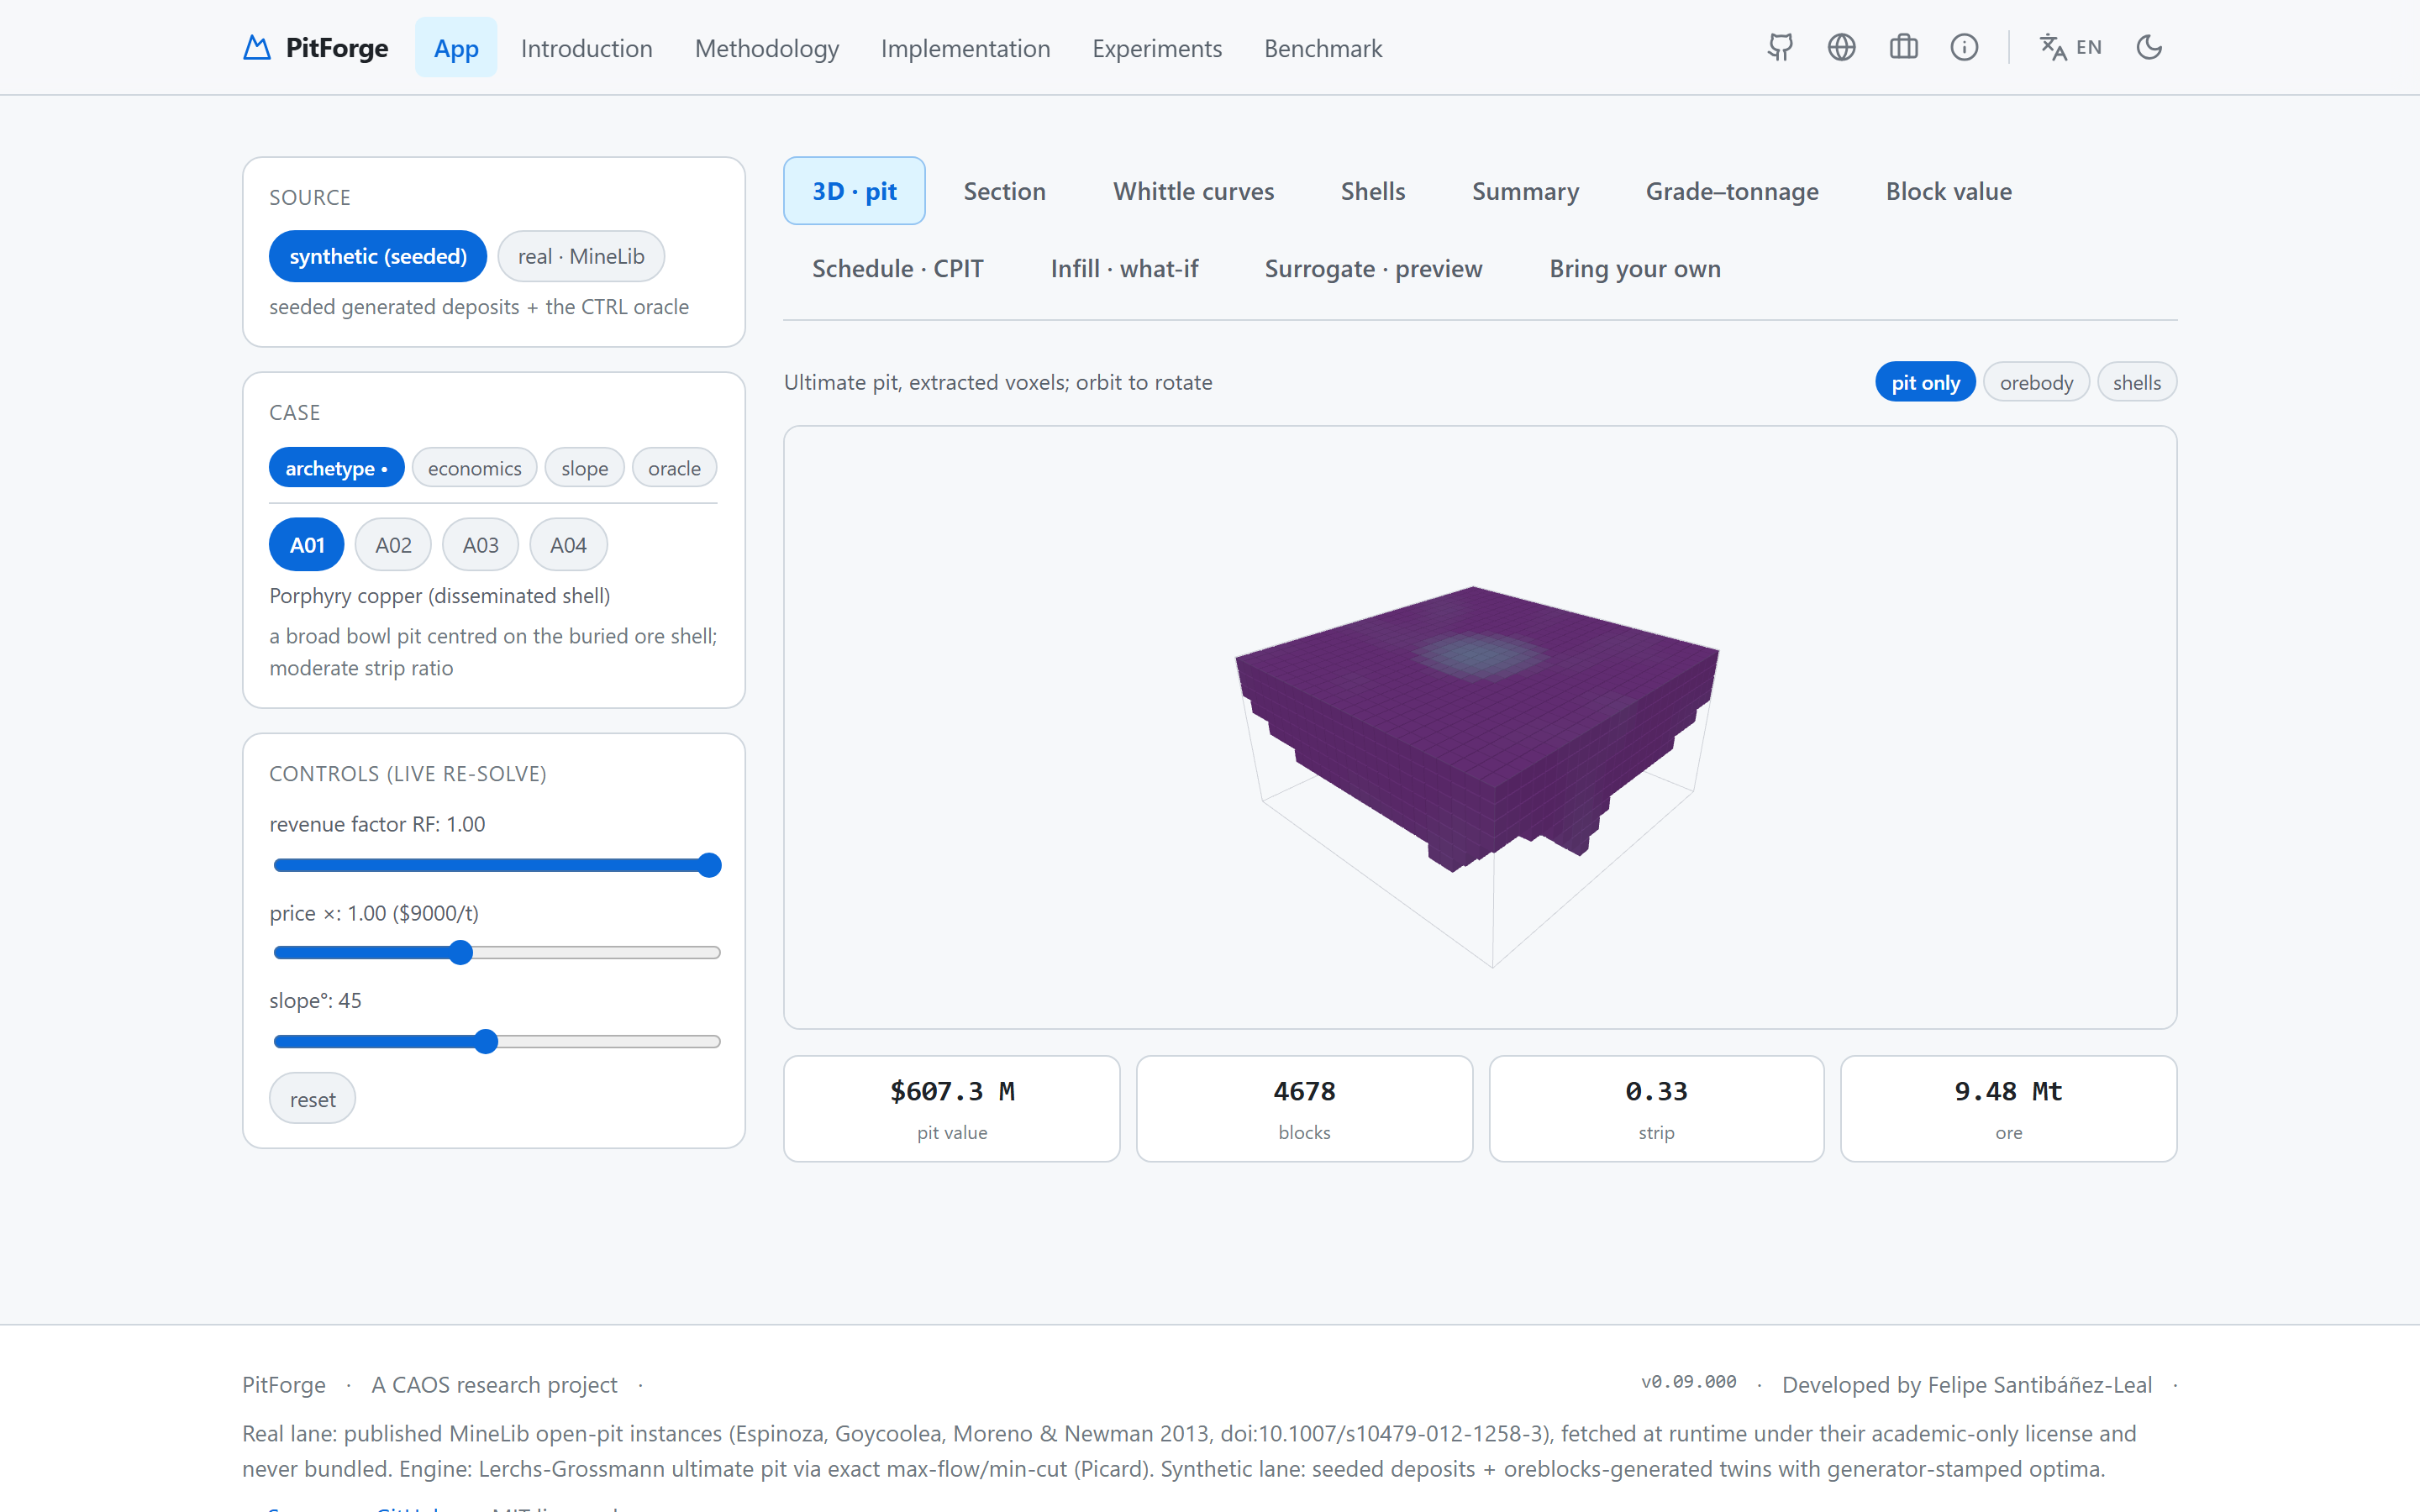Choose the oracle case group
This screenshot has height=1512, width=2420.
pyautogui.click(x=674, y=468)
